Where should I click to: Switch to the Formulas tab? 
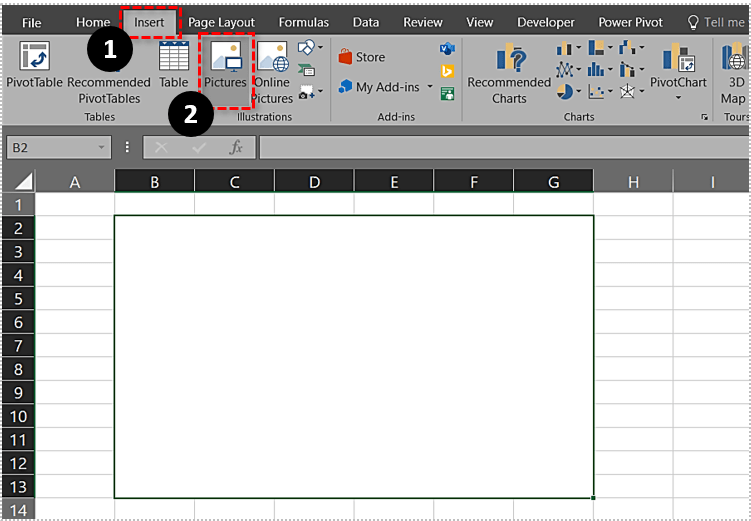[x=303, y=22]
